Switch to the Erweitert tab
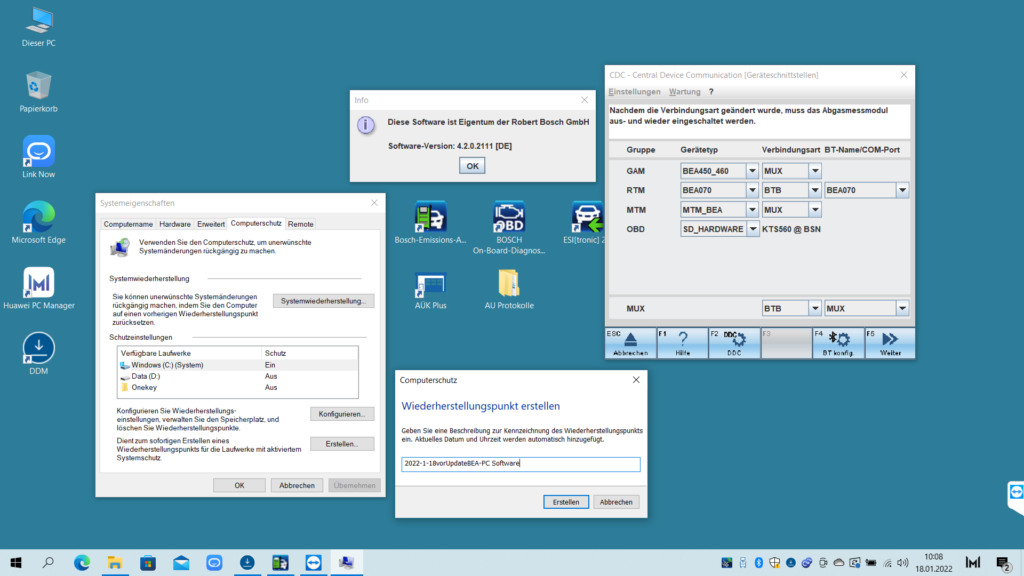Viewport: 1024px width, 576px height. tap(211, 224)
